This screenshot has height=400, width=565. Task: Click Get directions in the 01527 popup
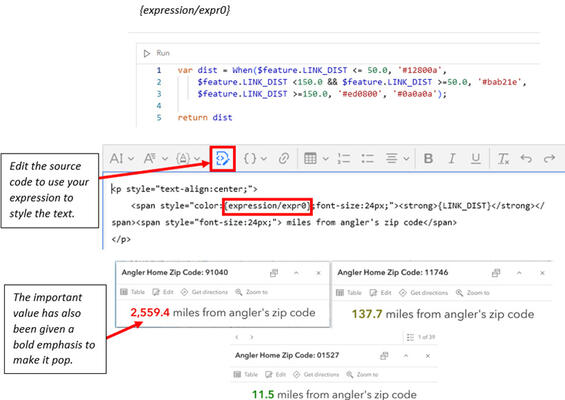[x=316, y=374]
